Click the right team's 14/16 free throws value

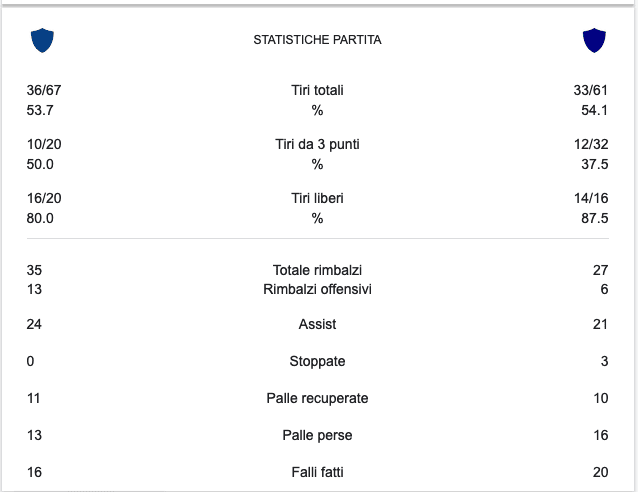tap(590, 198)
